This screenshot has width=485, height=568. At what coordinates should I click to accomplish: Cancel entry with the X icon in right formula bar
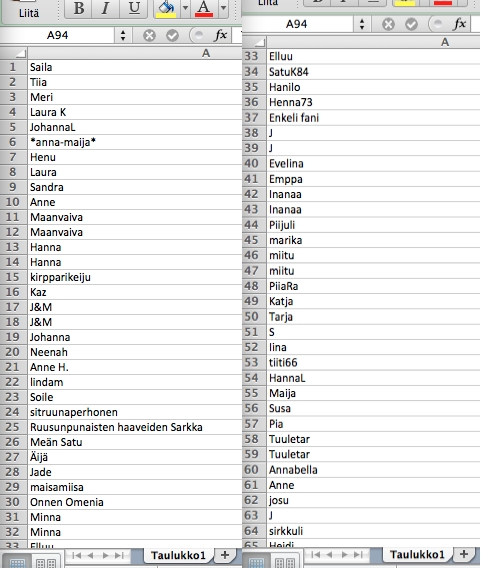point(388,24)
